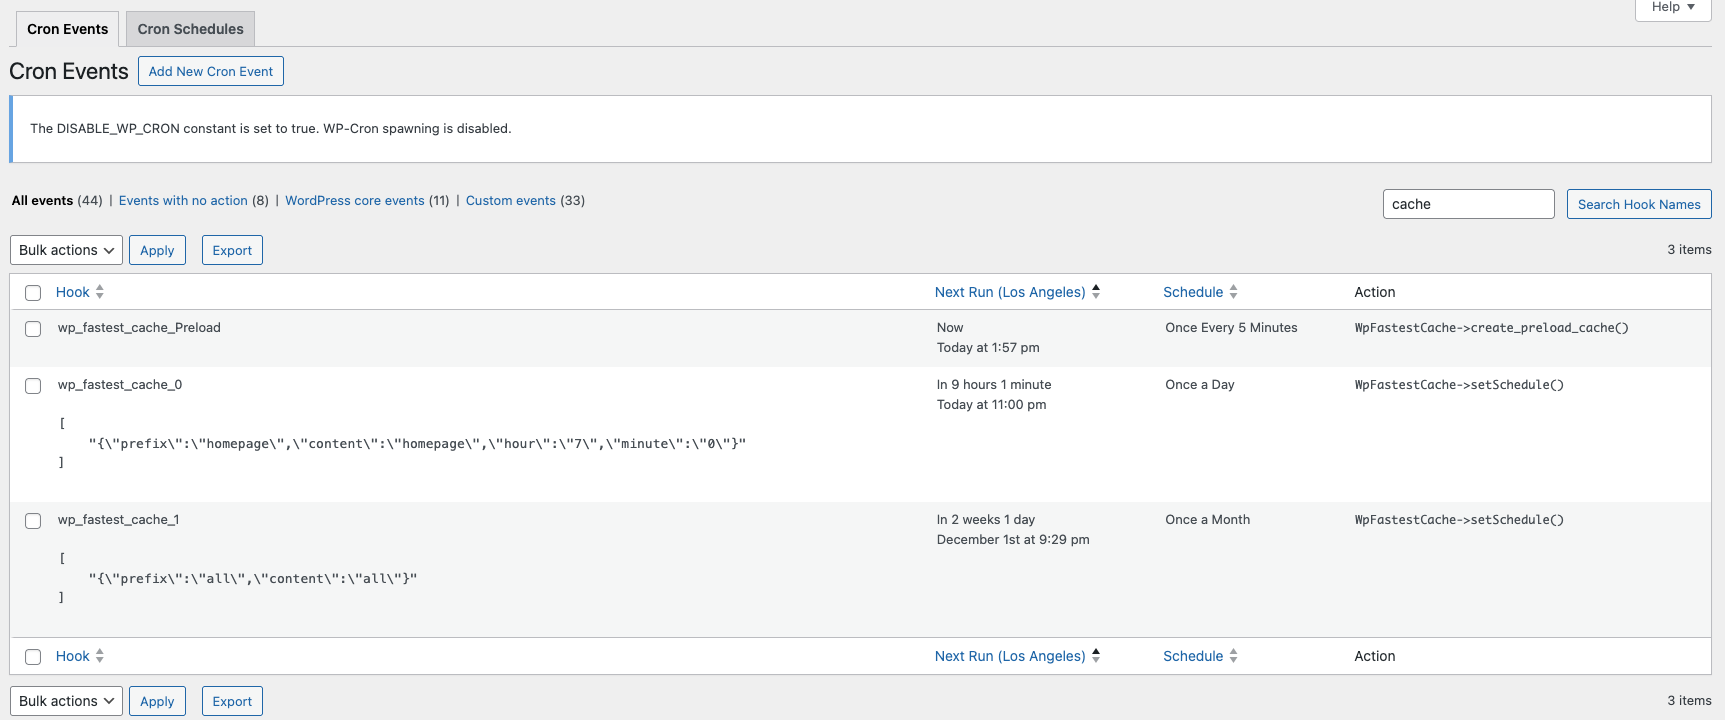The image size is (1725, 720).
Task: Filter by WordPress core events
Action: click(x=355, y=200)
